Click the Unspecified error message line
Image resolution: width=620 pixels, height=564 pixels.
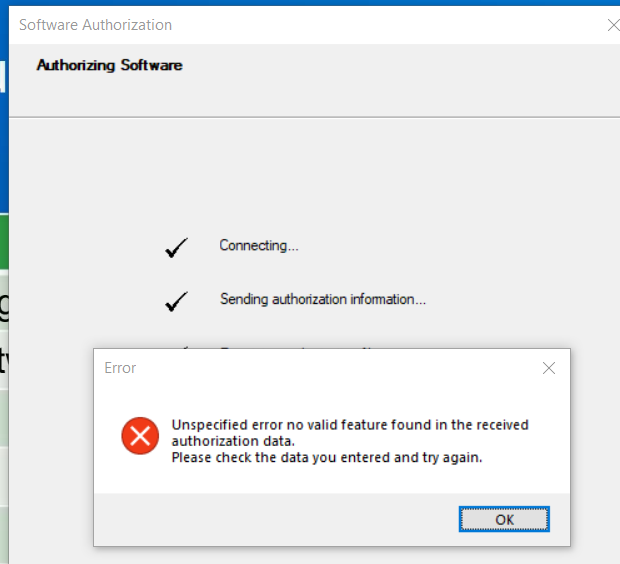coord(350,425)
